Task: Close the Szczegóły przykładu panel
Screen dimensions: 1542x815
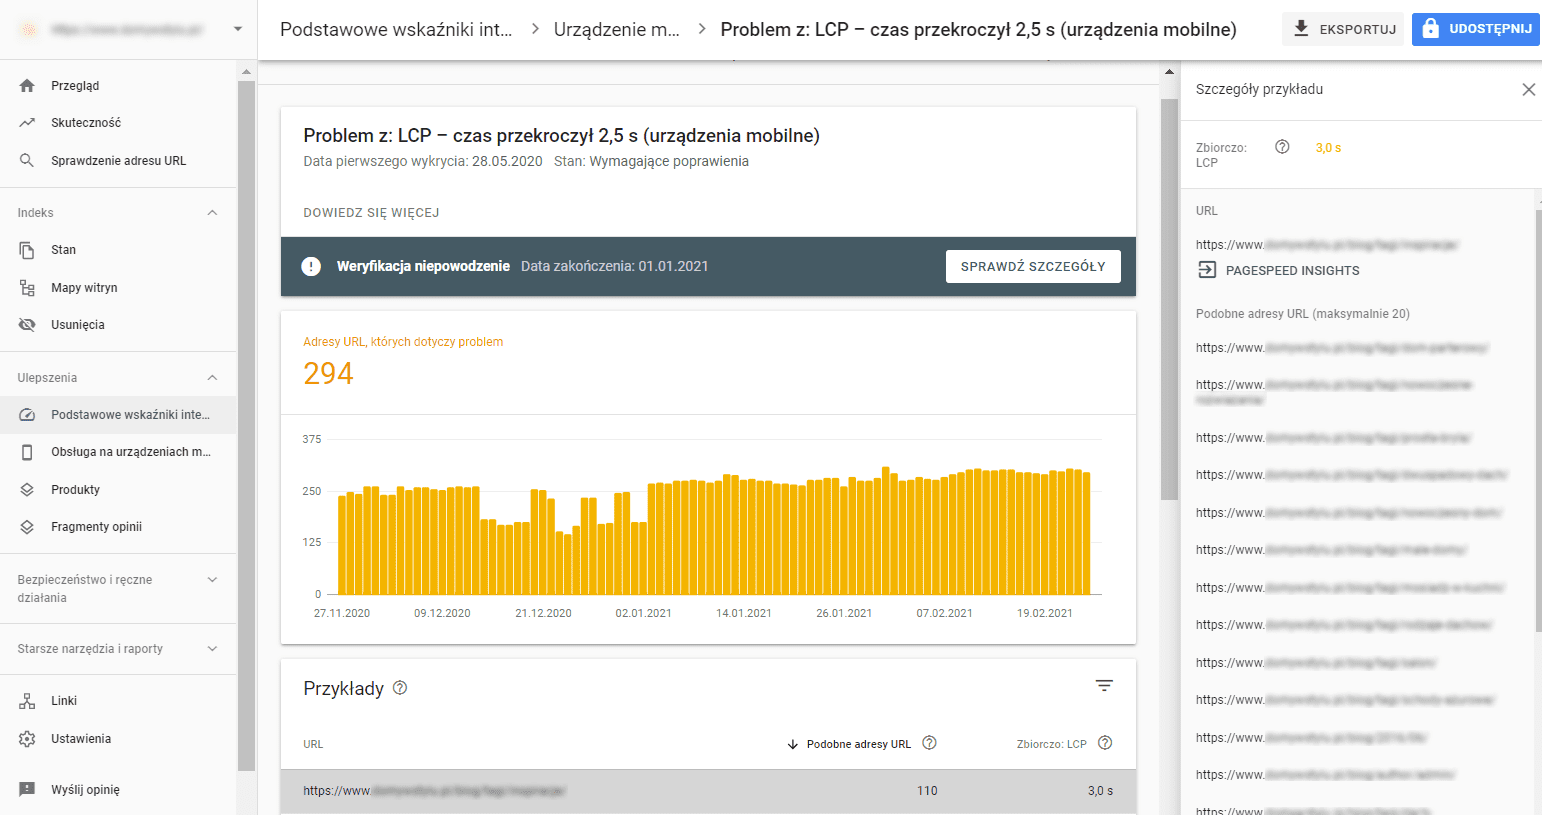Action: coord(1528,90)
